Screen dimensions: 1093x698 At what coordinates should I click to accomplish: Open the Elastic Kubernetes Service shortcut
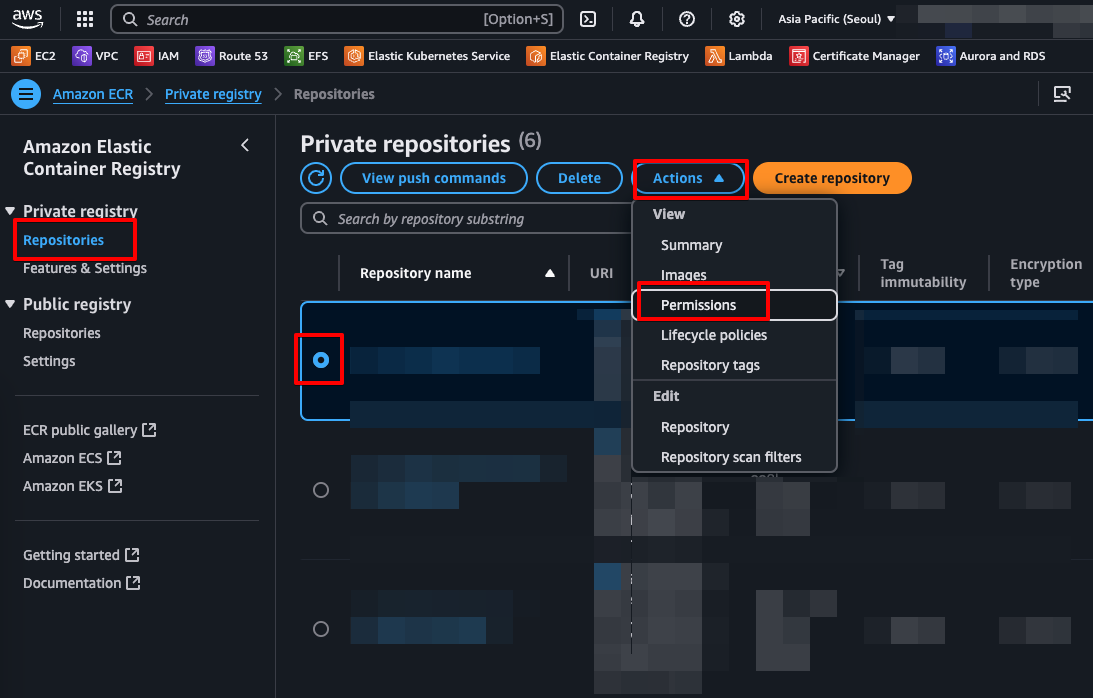tap(427, 56)
